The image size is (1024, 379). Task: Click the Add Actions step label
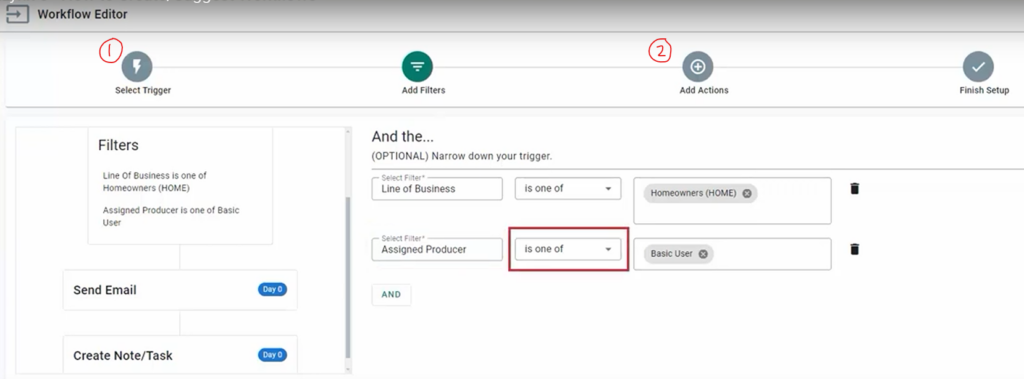[704, 90]
